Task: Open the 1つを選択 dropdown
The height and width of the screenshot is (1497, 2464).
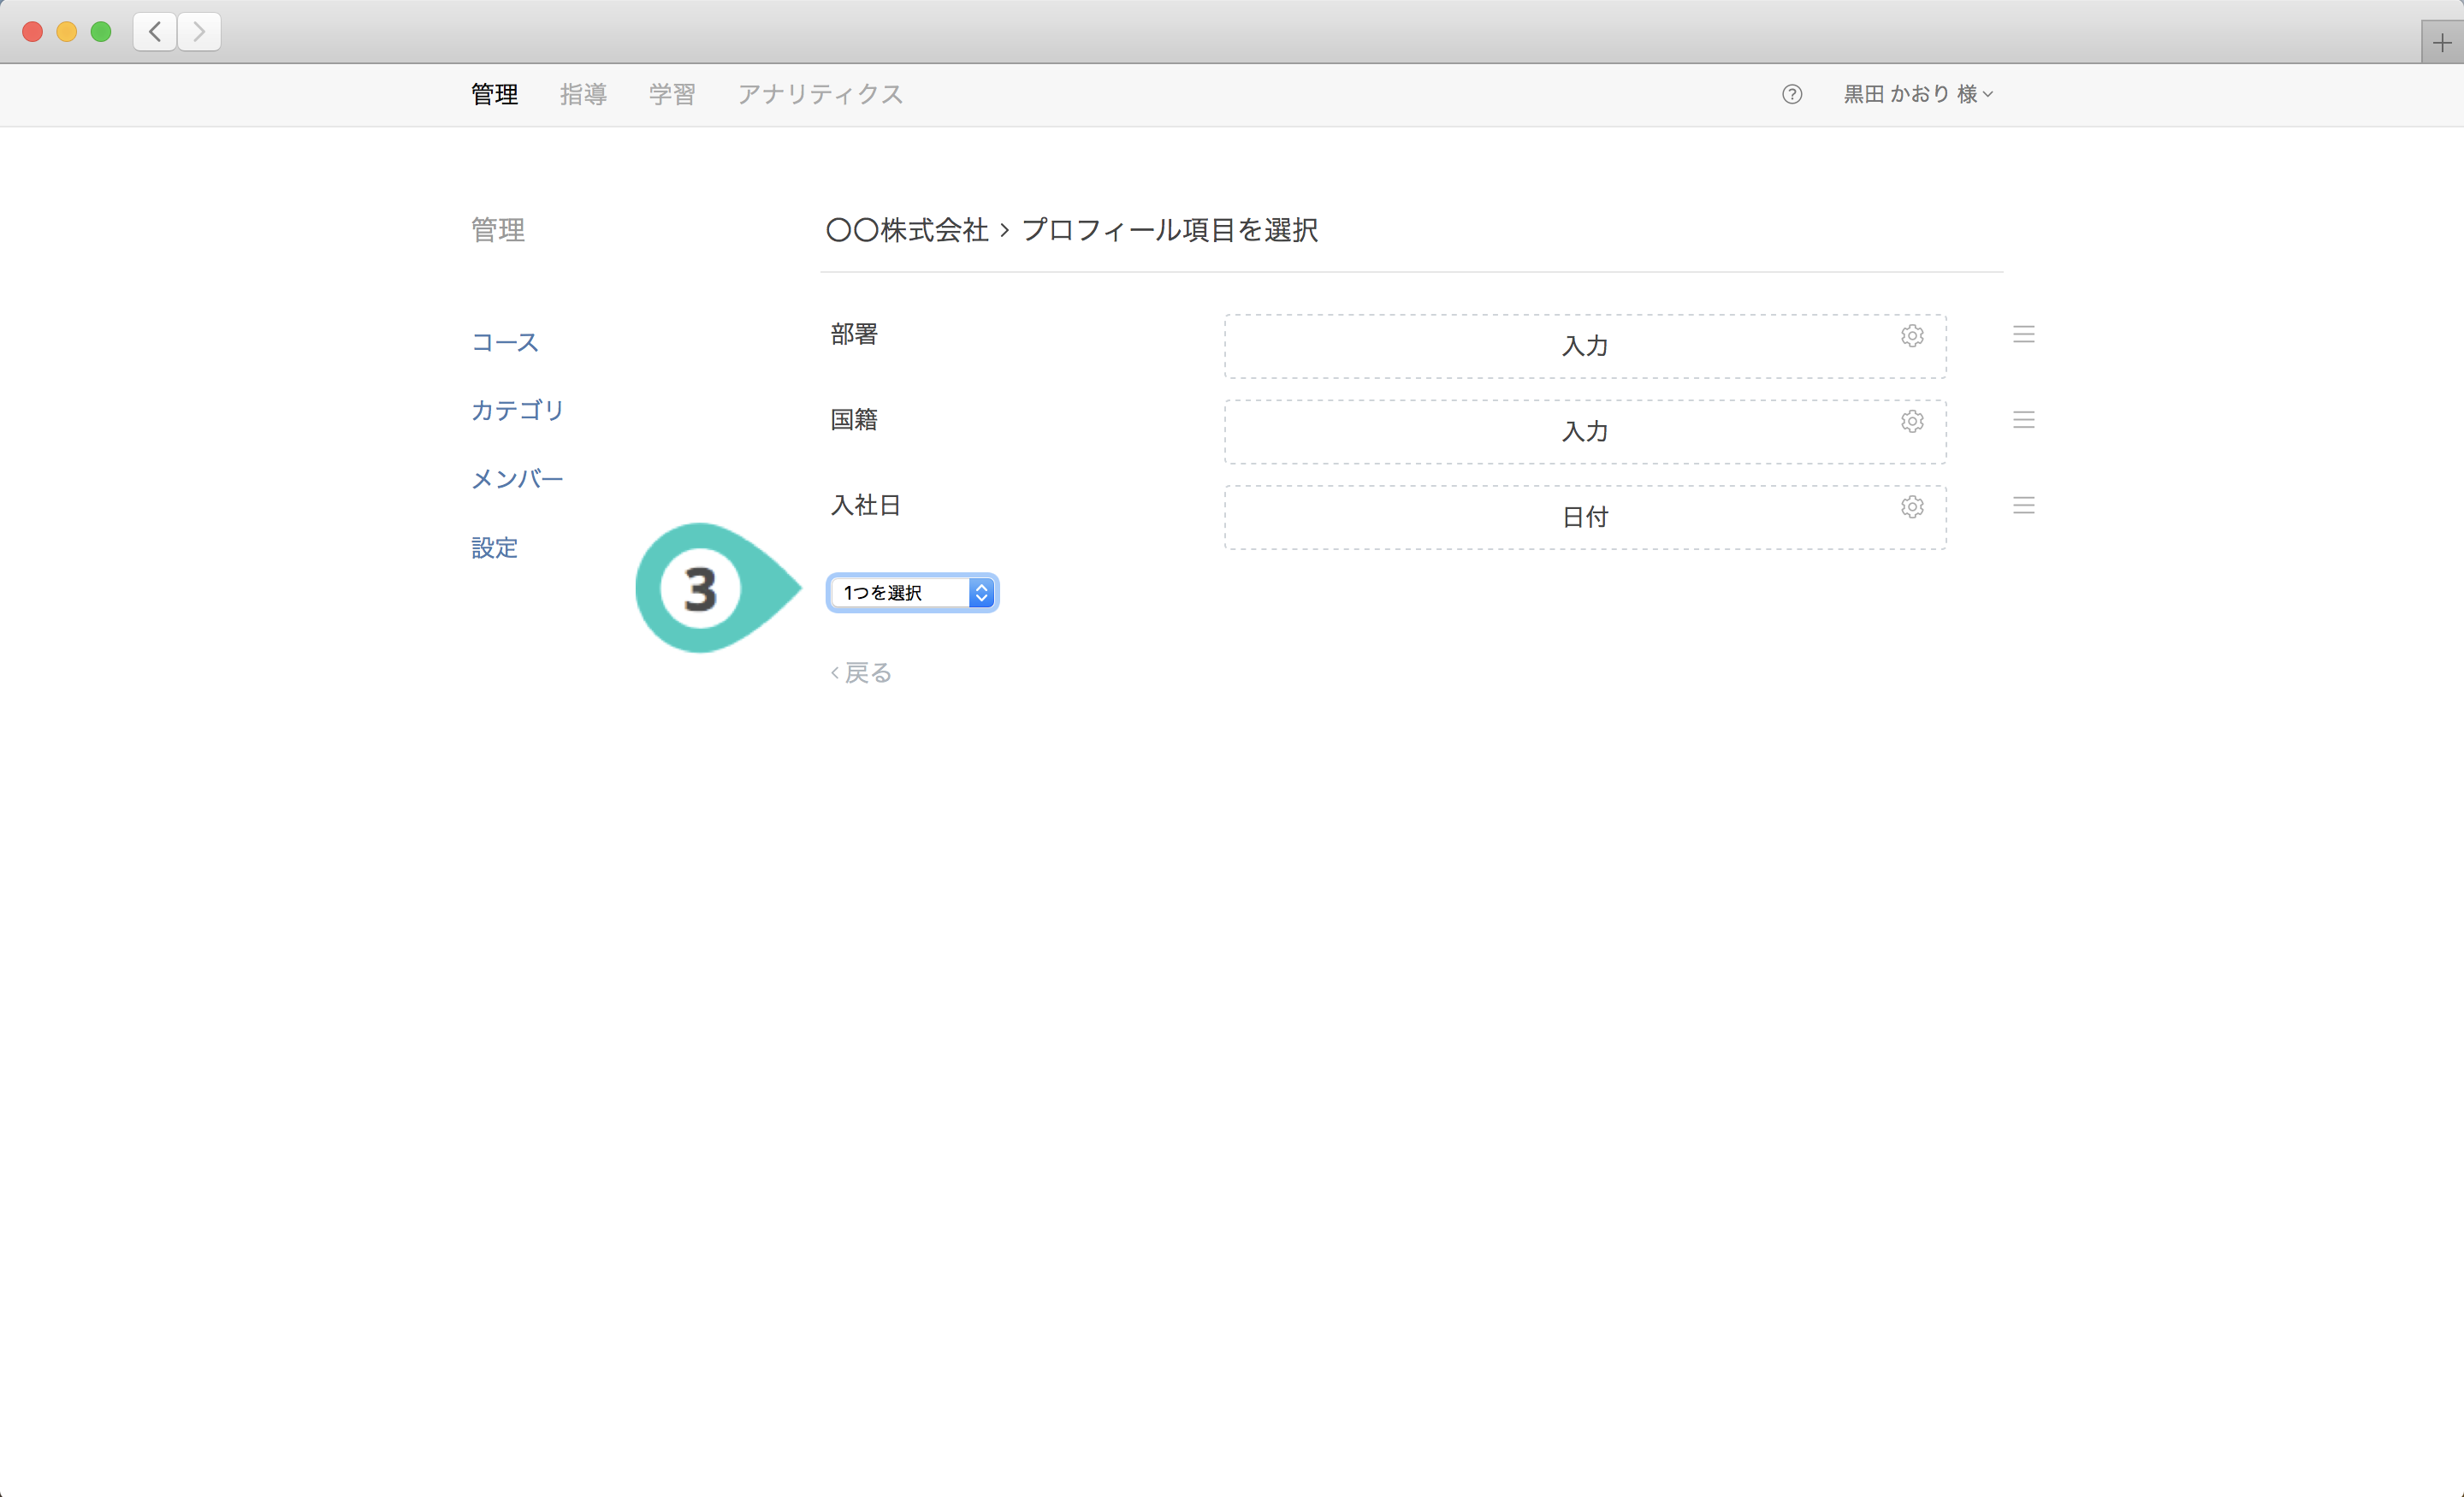Action: coord(912,593)
